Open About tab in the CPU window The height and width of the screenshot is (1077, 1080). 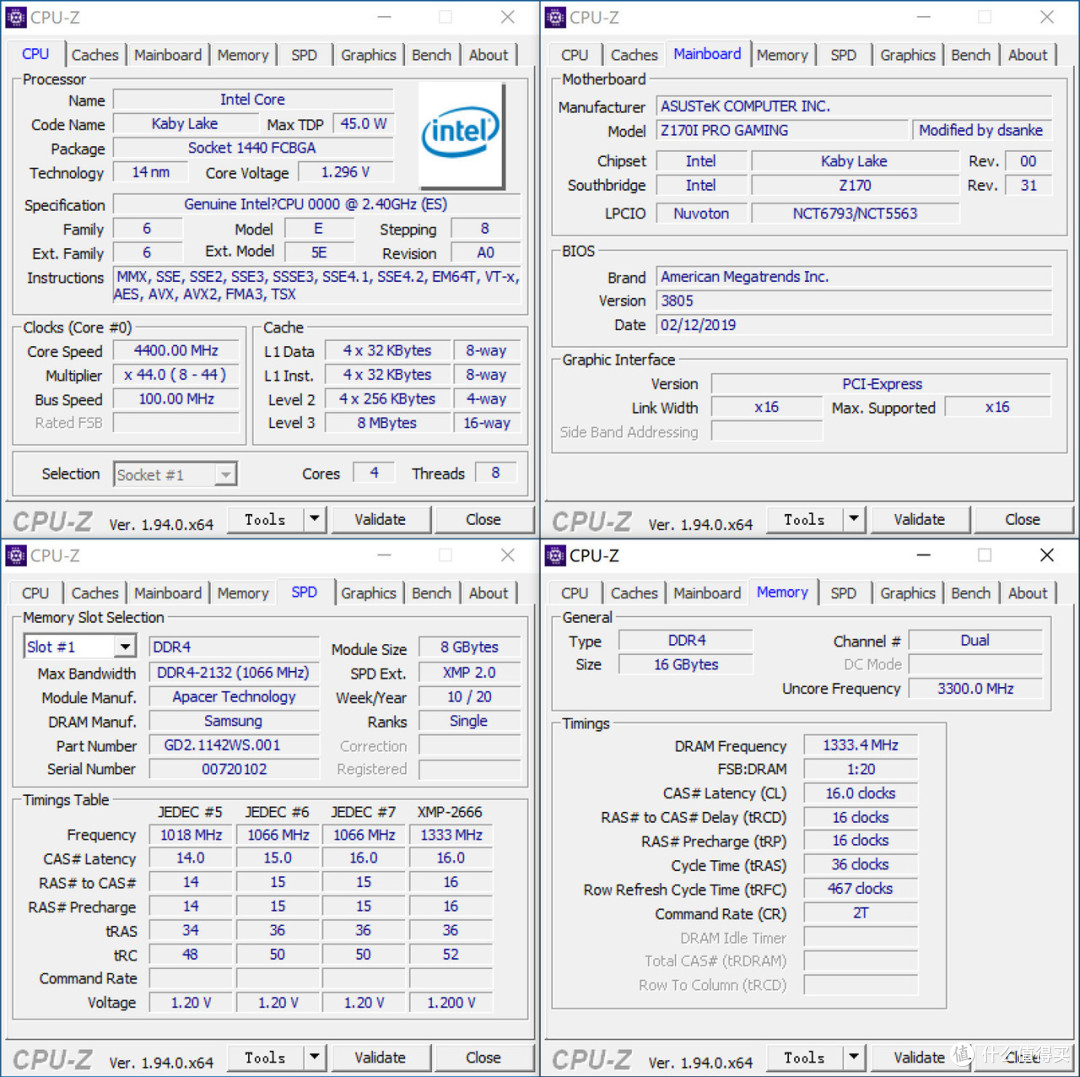pyautogui.click(x=489, y=55)
